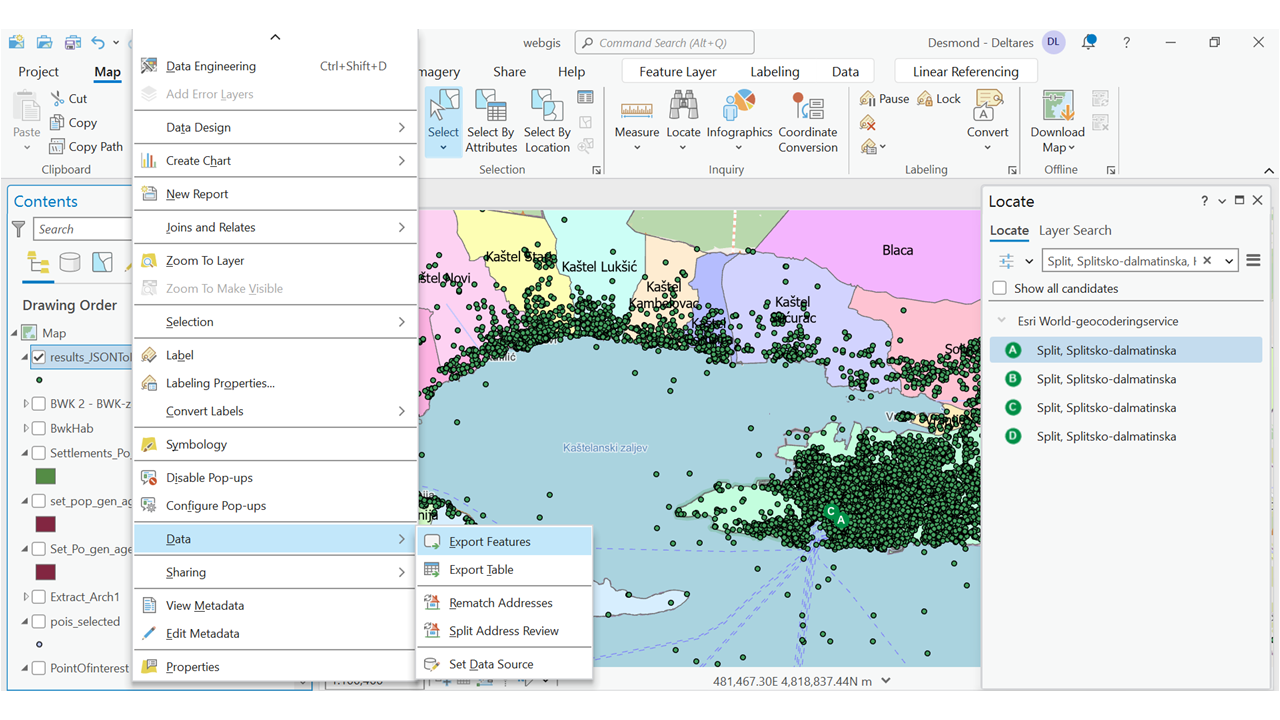Open attribute table icon in Selection group

[585, 97]
